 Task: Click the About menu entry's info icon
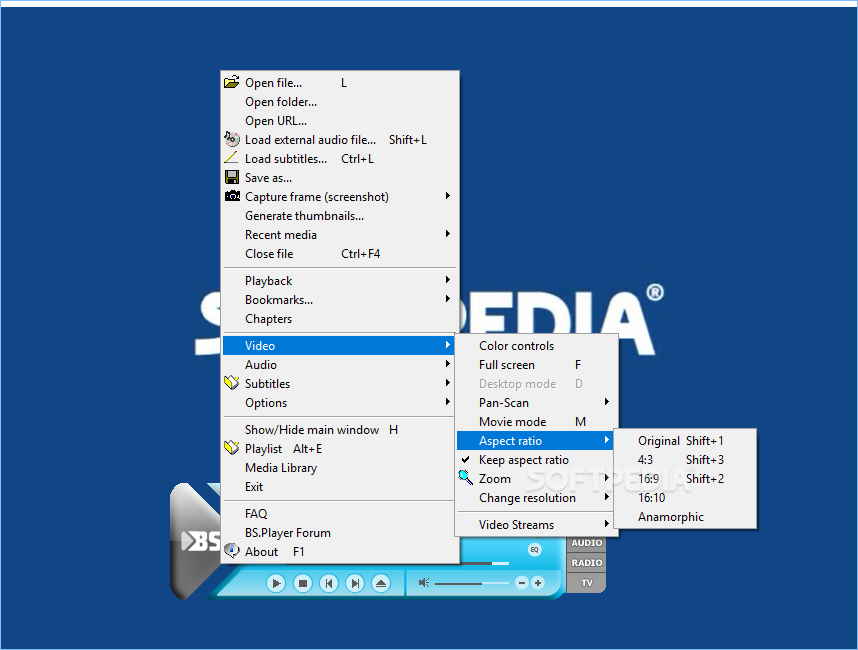click(231, 550)
